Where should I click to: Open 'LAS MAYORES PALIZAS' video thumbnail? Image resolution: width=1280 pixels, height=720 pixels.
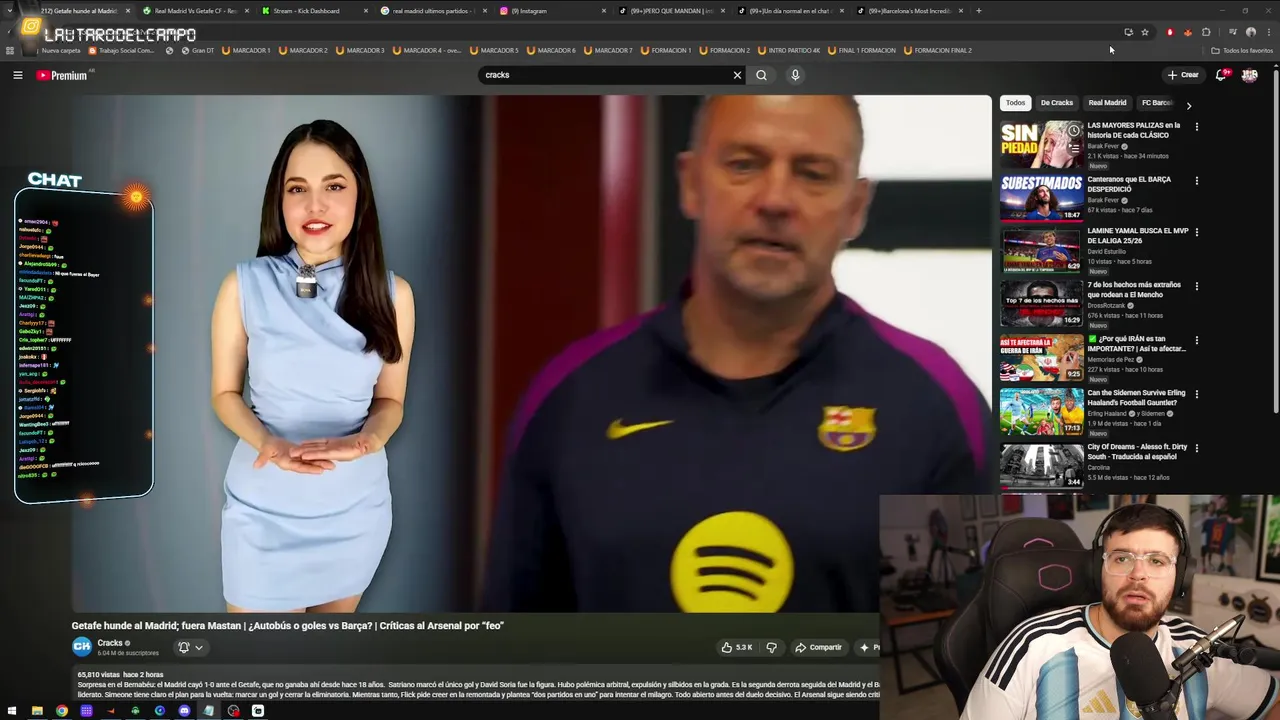1041,144
